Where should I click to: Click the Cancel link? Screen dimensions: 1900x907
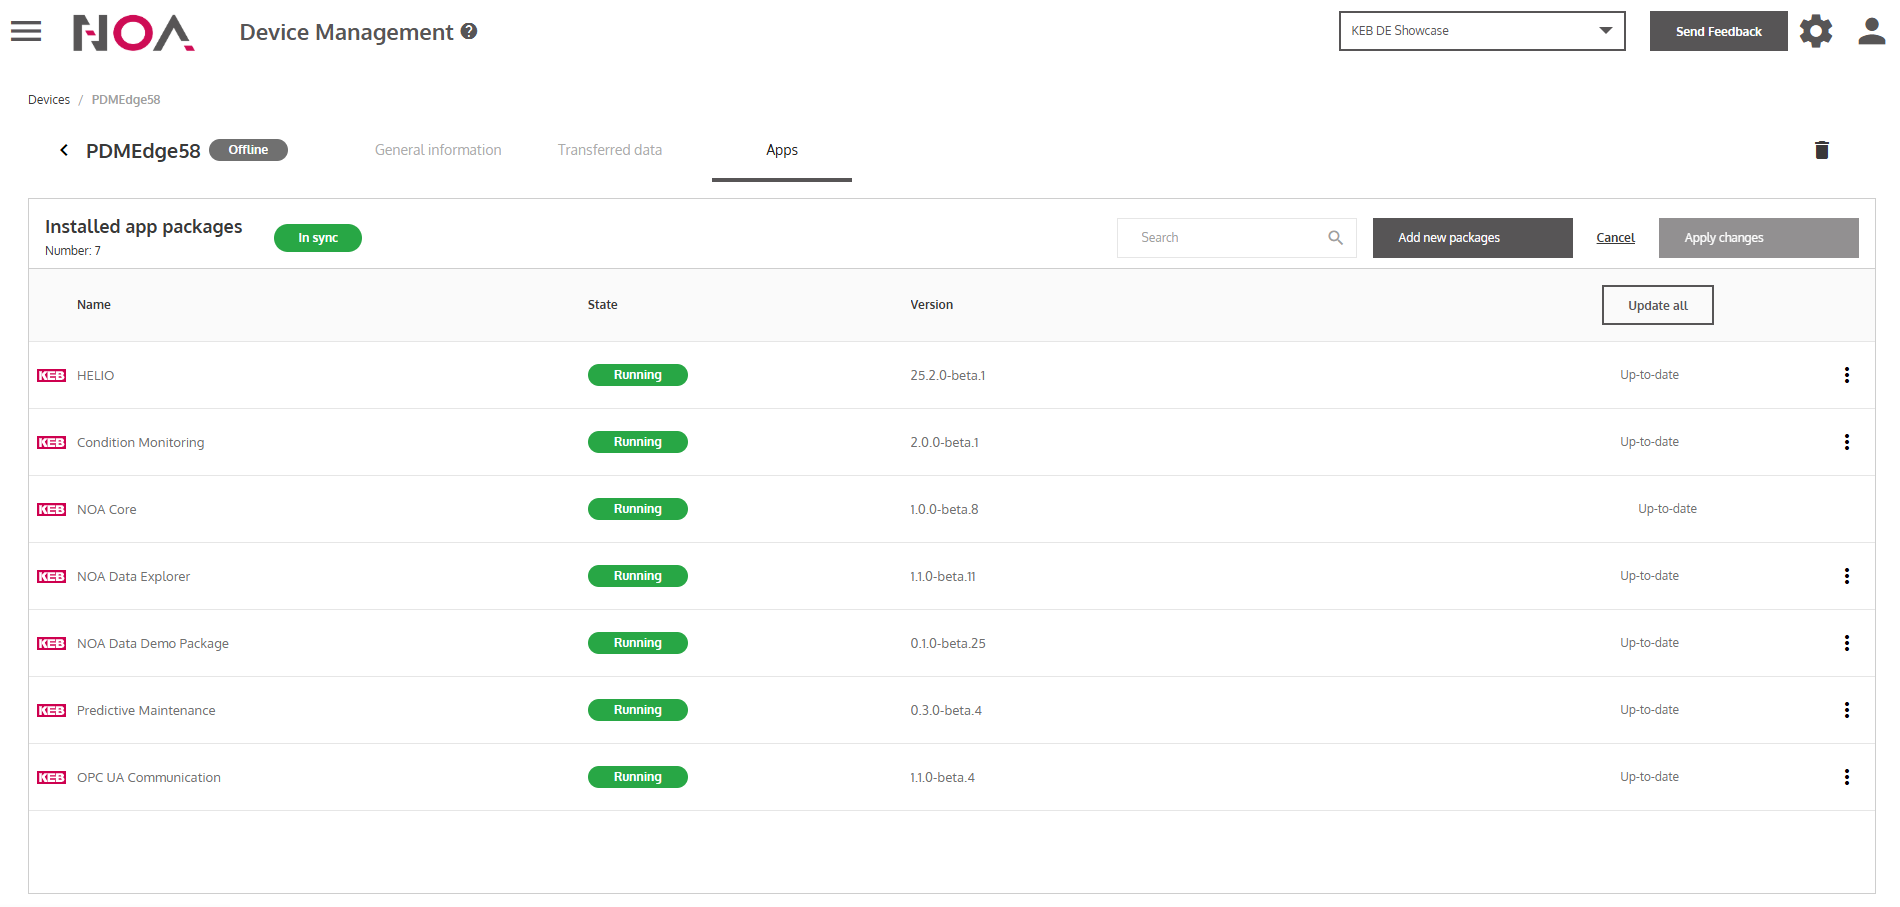point(1615,238)
